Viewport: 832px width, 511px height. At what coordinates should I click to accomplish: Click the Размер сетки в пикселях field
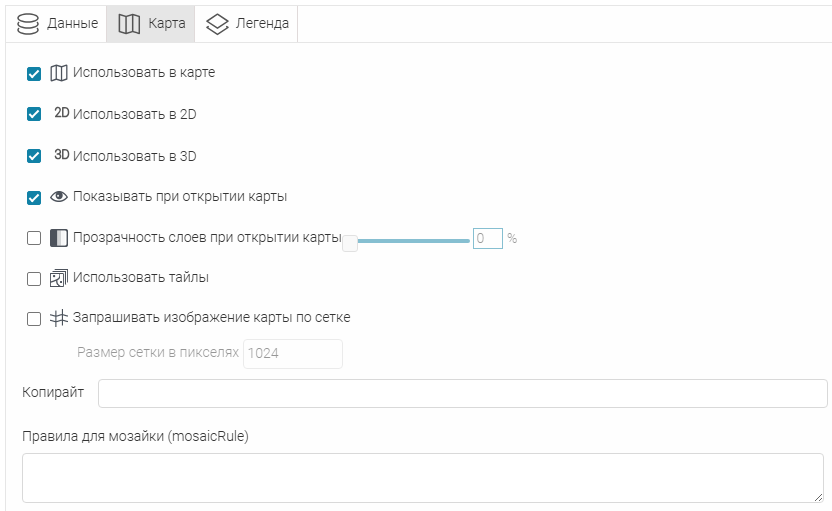coord(292,353)
